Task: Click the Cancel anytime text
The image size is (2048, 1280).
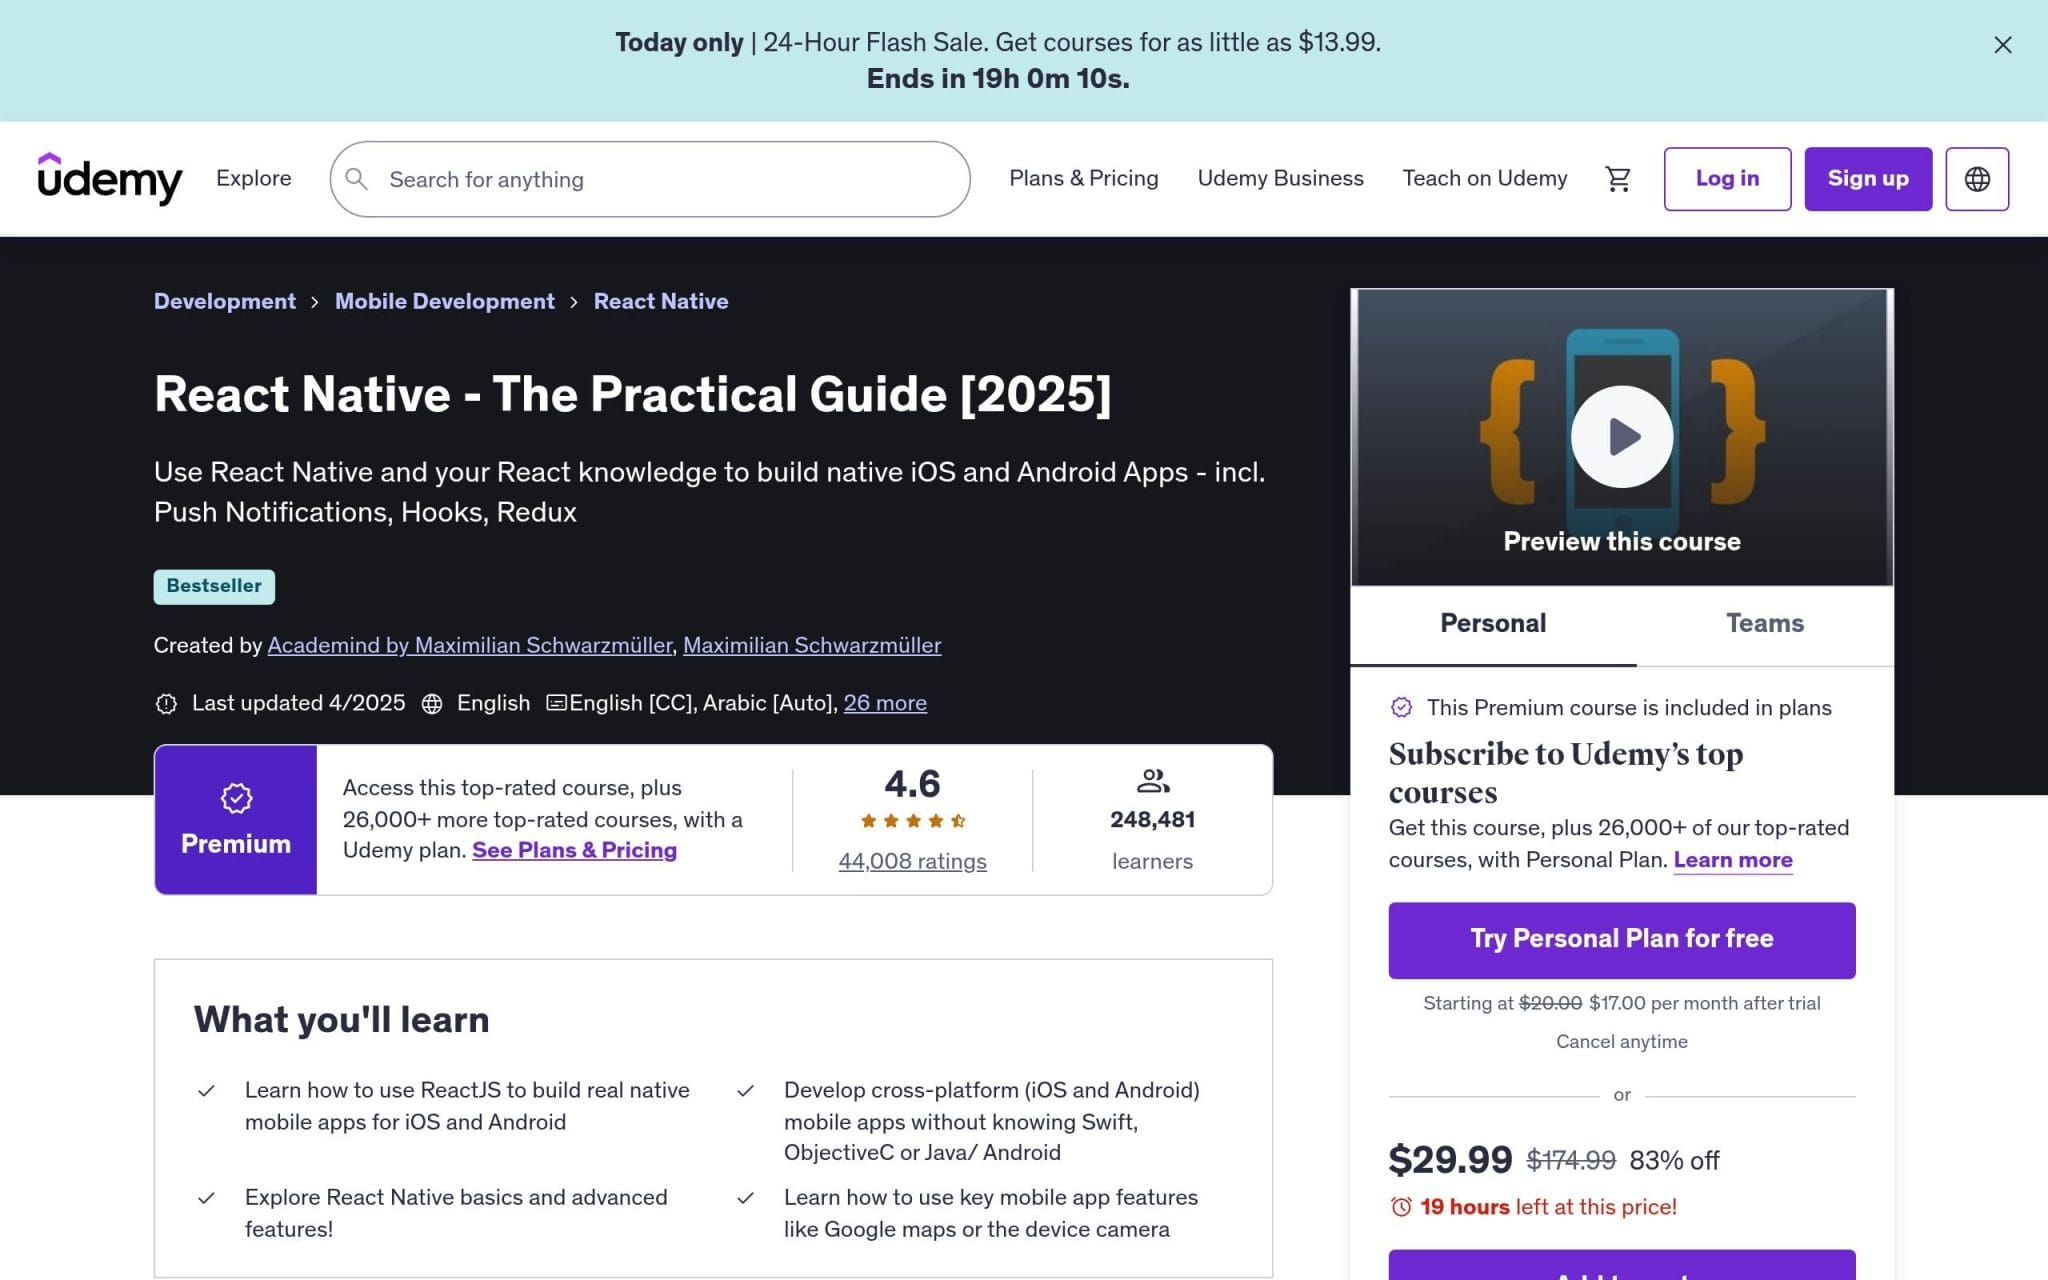Action: click(1621, 1041)
